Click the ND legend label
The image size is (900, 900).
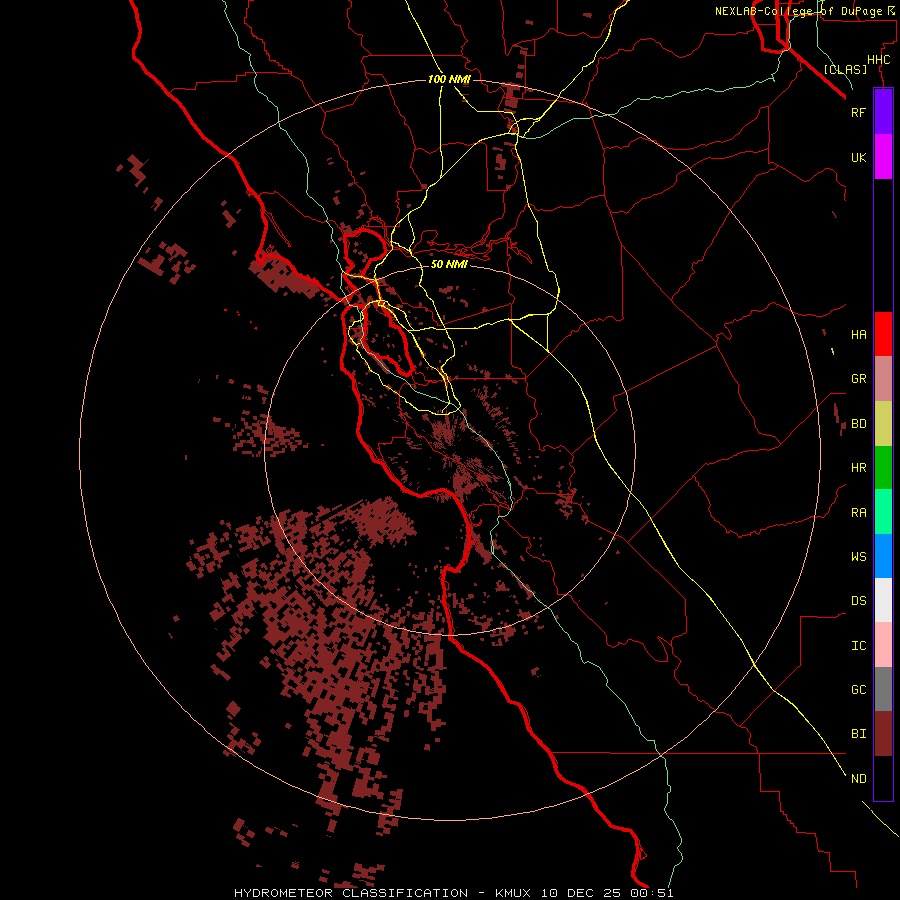(x=858, y=779)
